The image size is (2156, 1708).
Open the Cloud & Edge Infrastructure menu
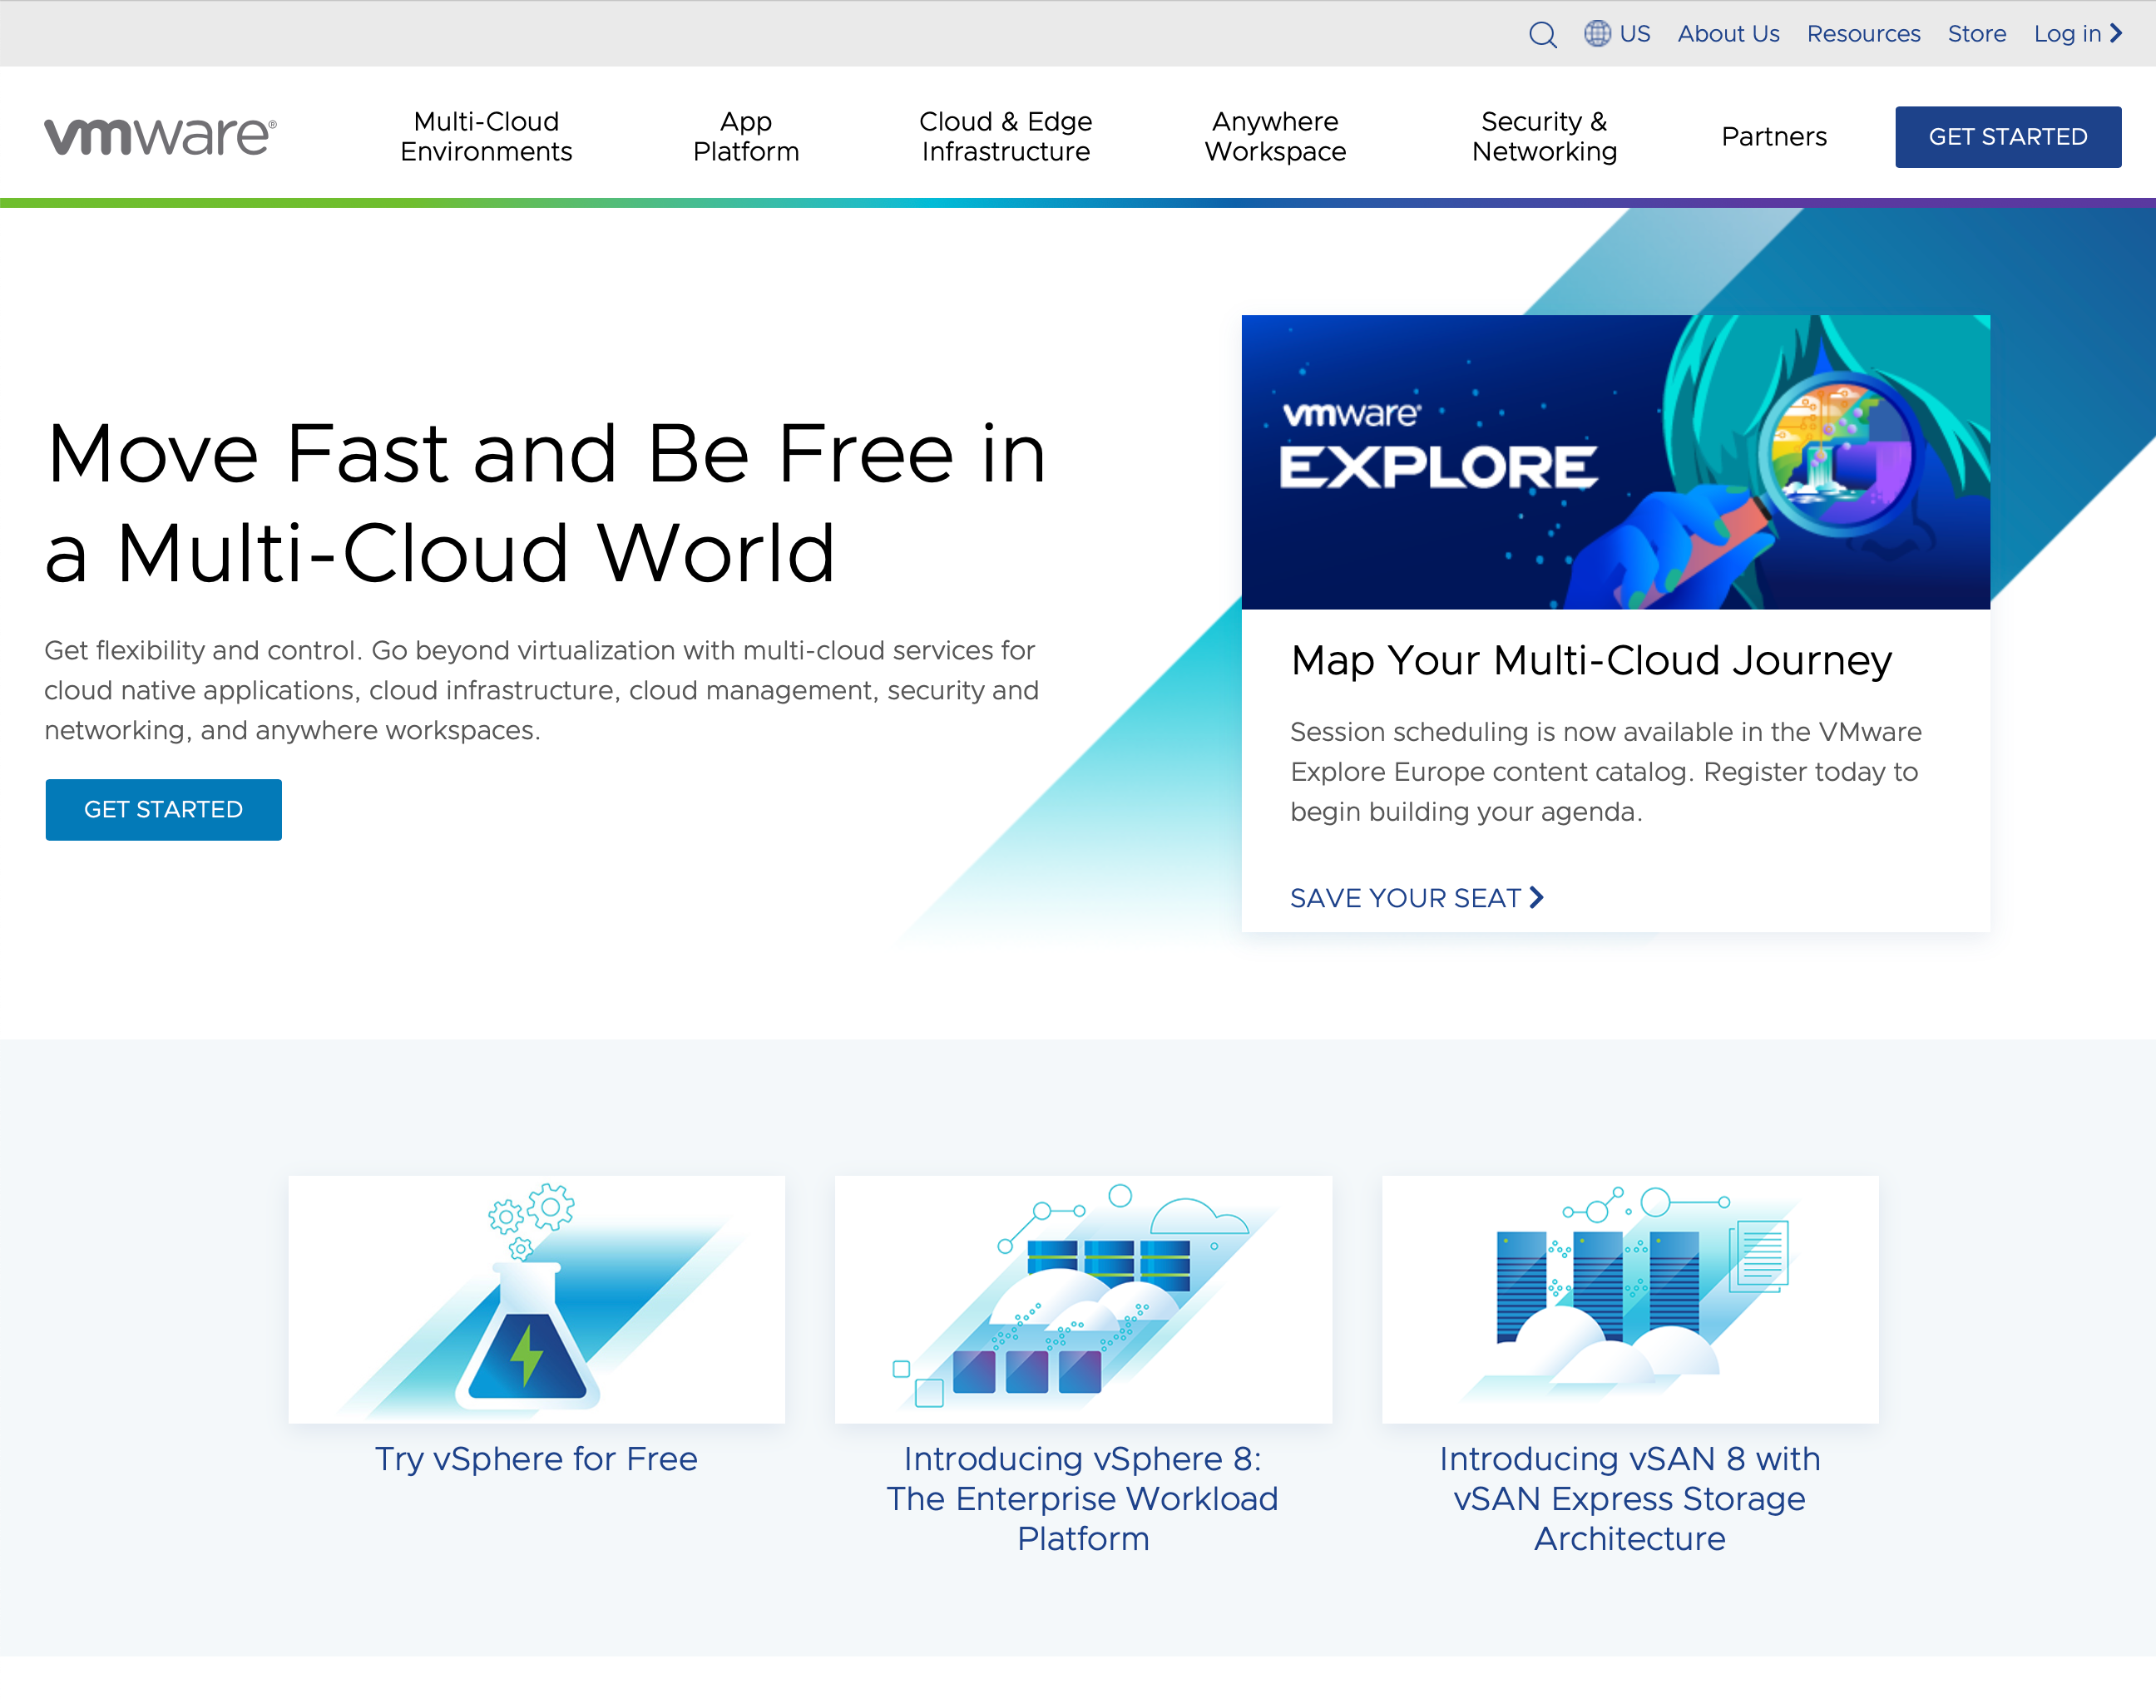1005,136
